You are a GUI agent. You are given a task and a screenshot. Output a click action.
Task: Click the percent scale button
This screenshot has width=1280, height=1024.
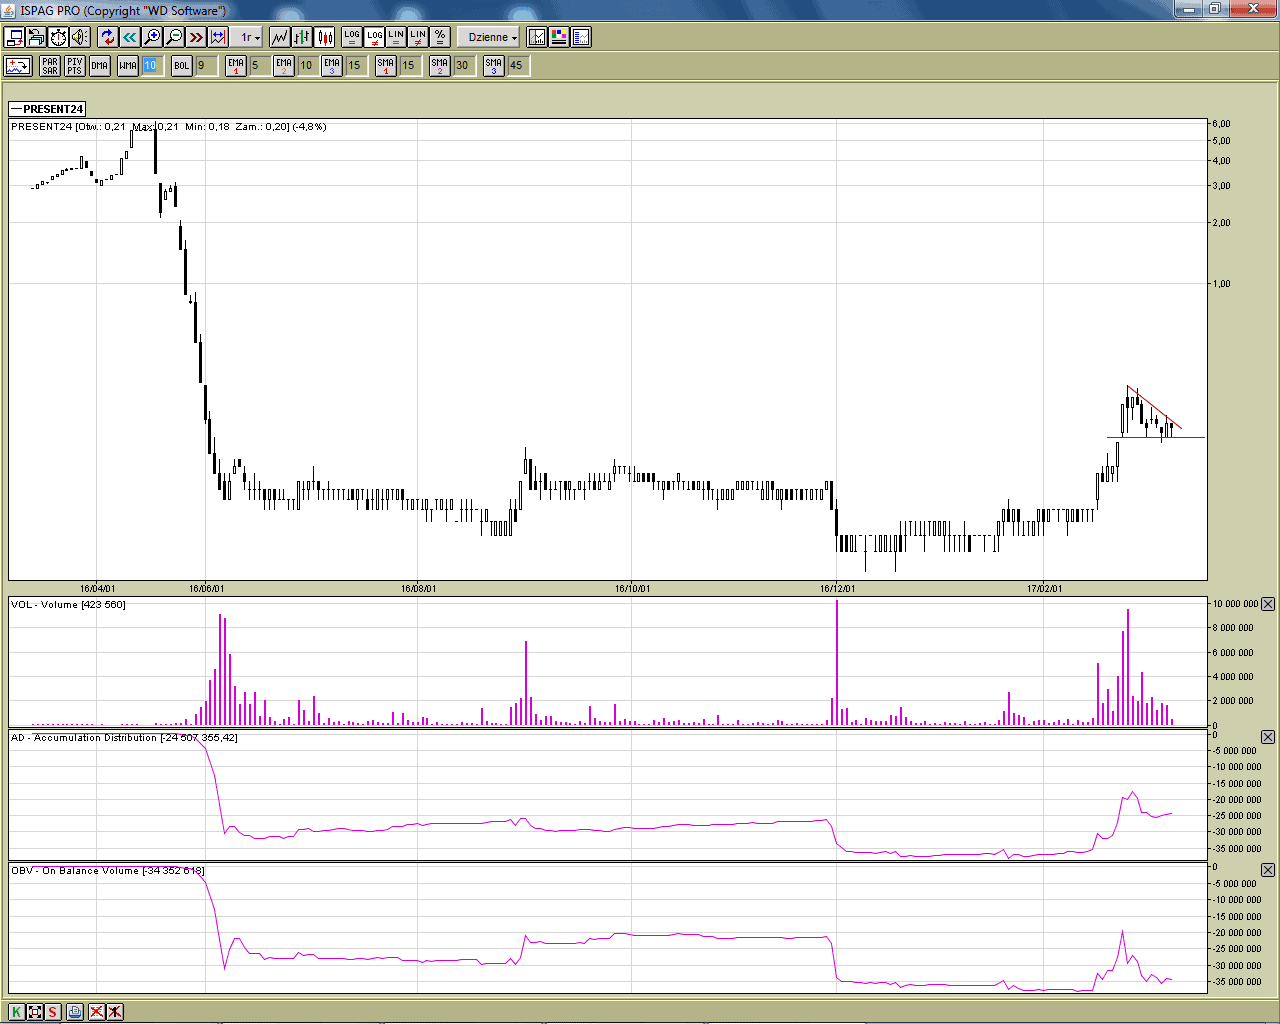click(x=440, y=37)
